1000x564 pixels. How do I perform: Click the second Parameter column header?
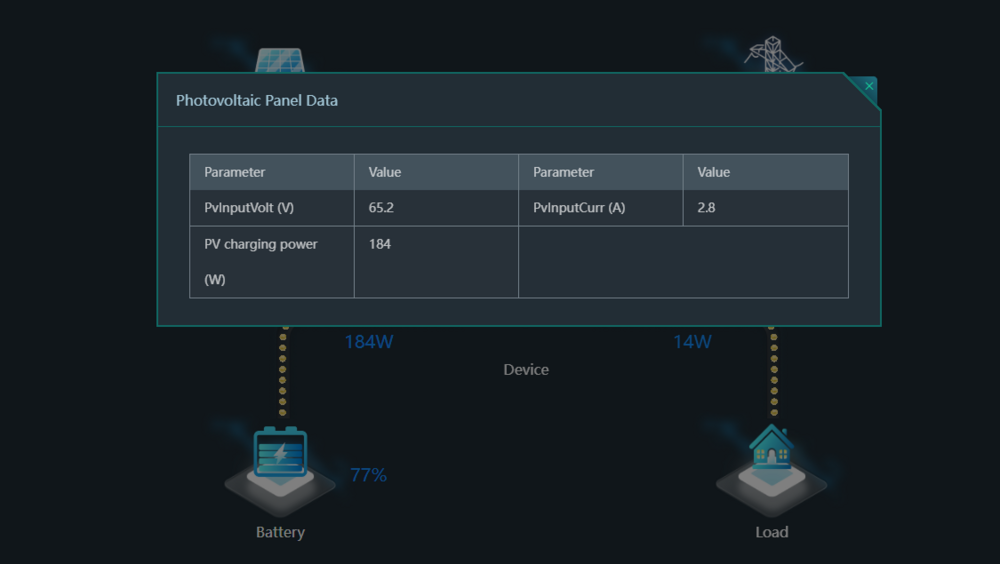pos(601,172)
